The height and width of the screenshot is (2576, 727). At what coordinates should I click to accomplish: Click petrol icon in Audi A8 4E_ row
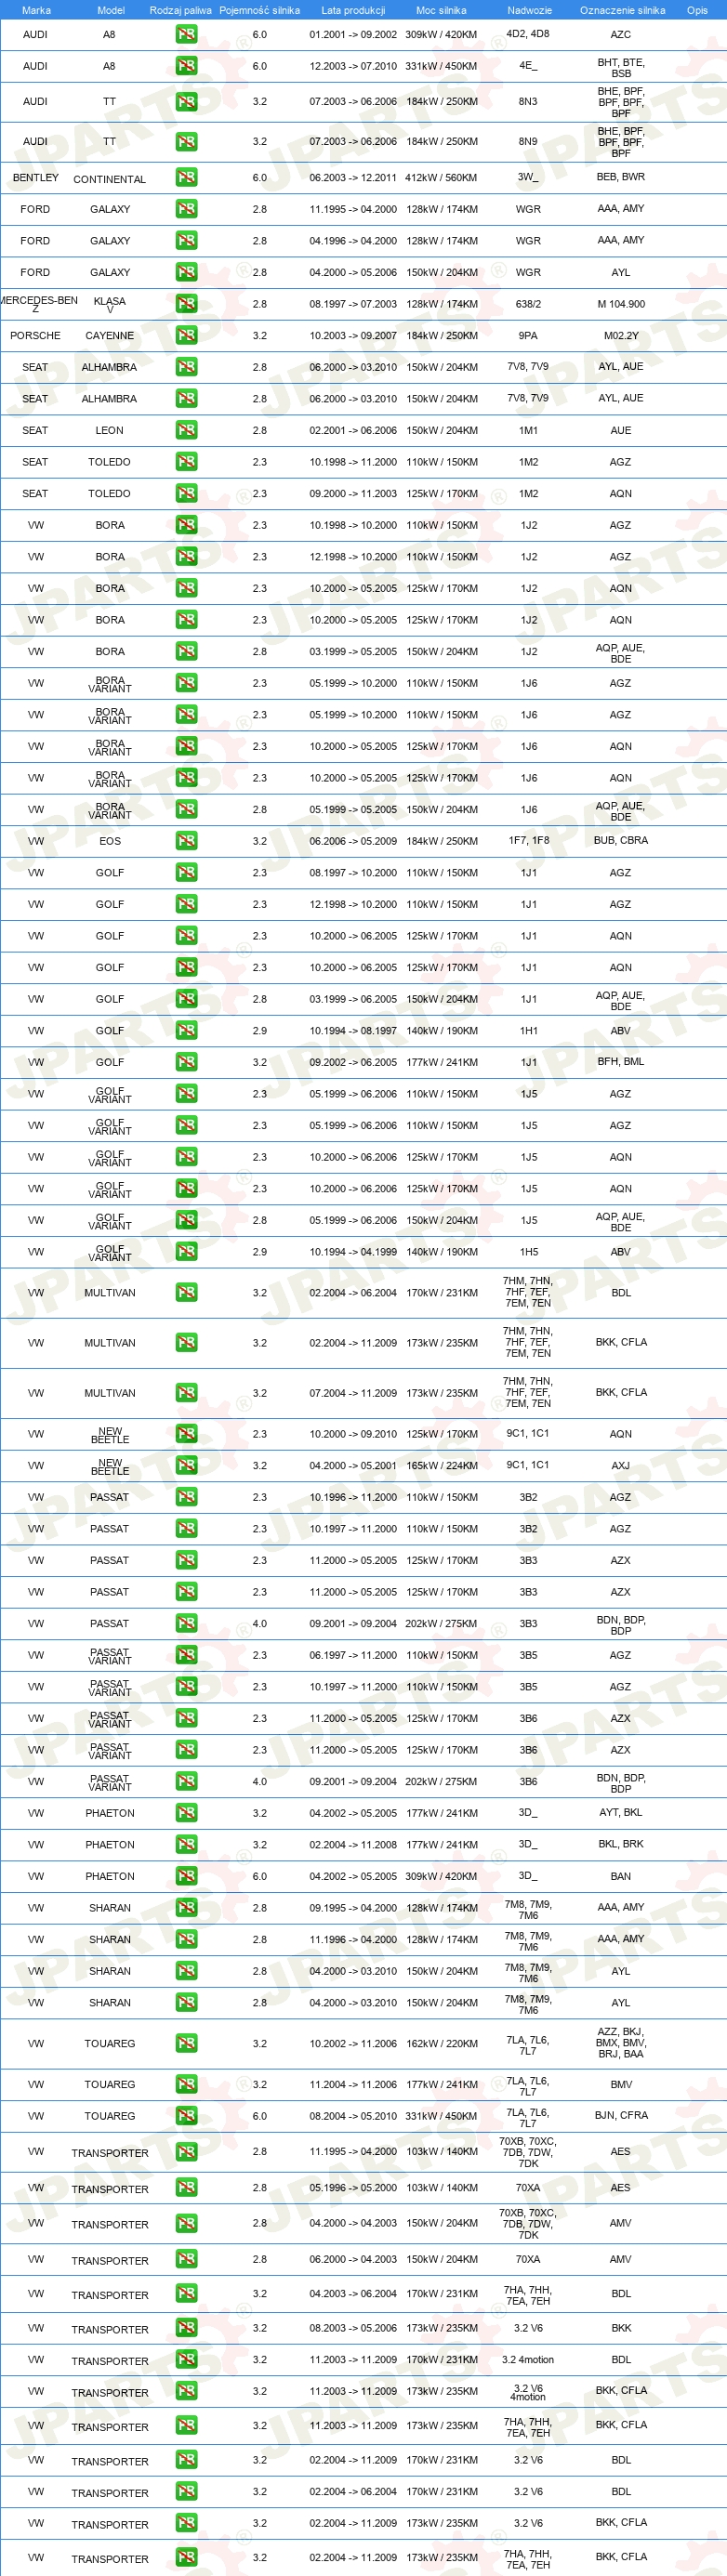(186, 66)
